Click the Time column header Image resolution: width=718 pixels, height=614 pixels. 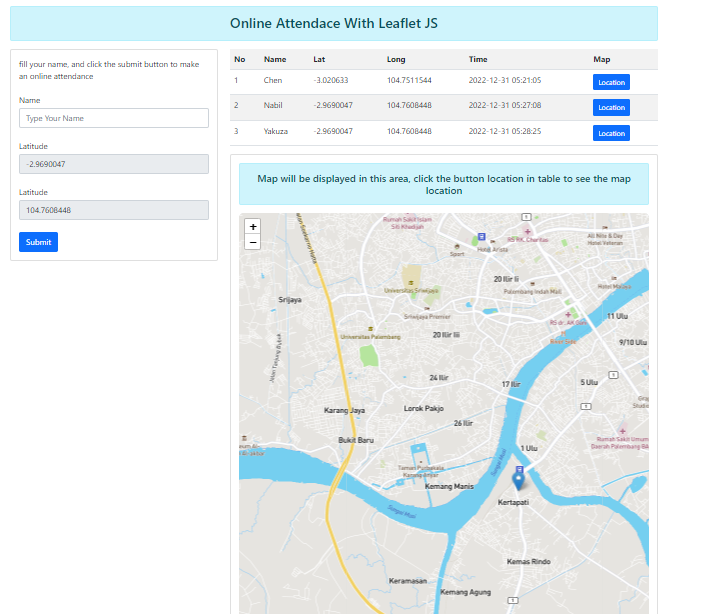tap(478, 60)
